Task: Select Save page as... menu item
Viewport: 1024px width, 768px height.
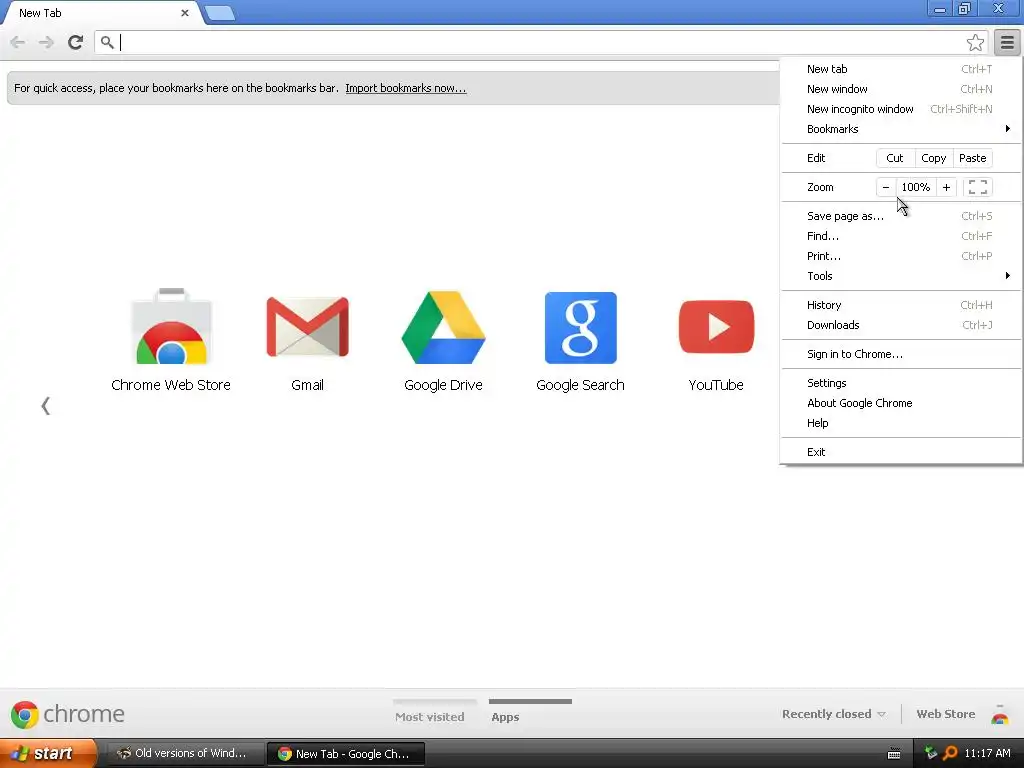Action: point(901,216)
